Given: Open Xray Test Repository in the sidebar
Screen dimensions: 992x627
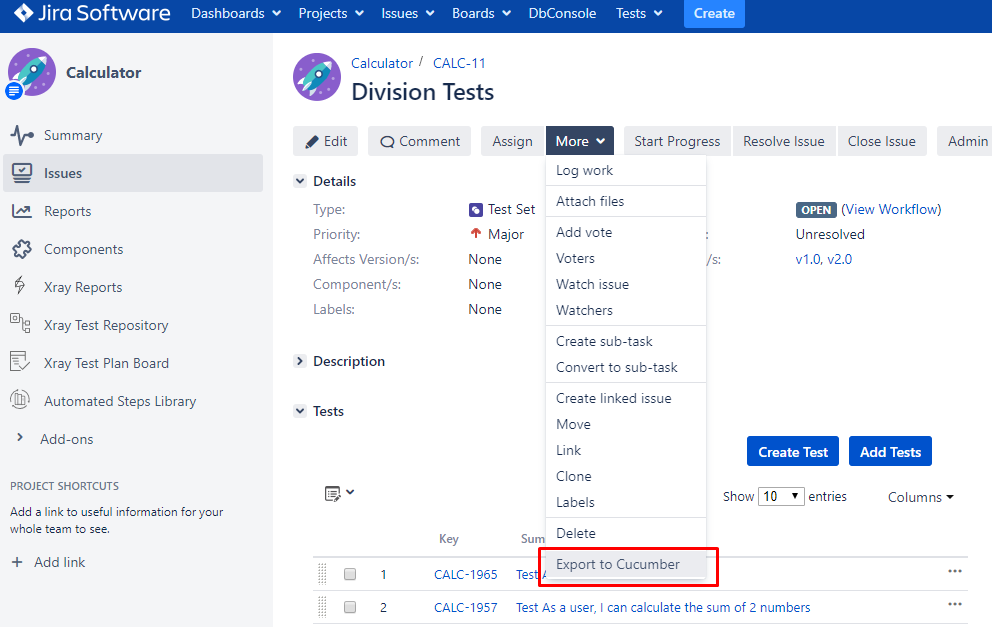Looking at the screenshot, I should pos(106,325).
